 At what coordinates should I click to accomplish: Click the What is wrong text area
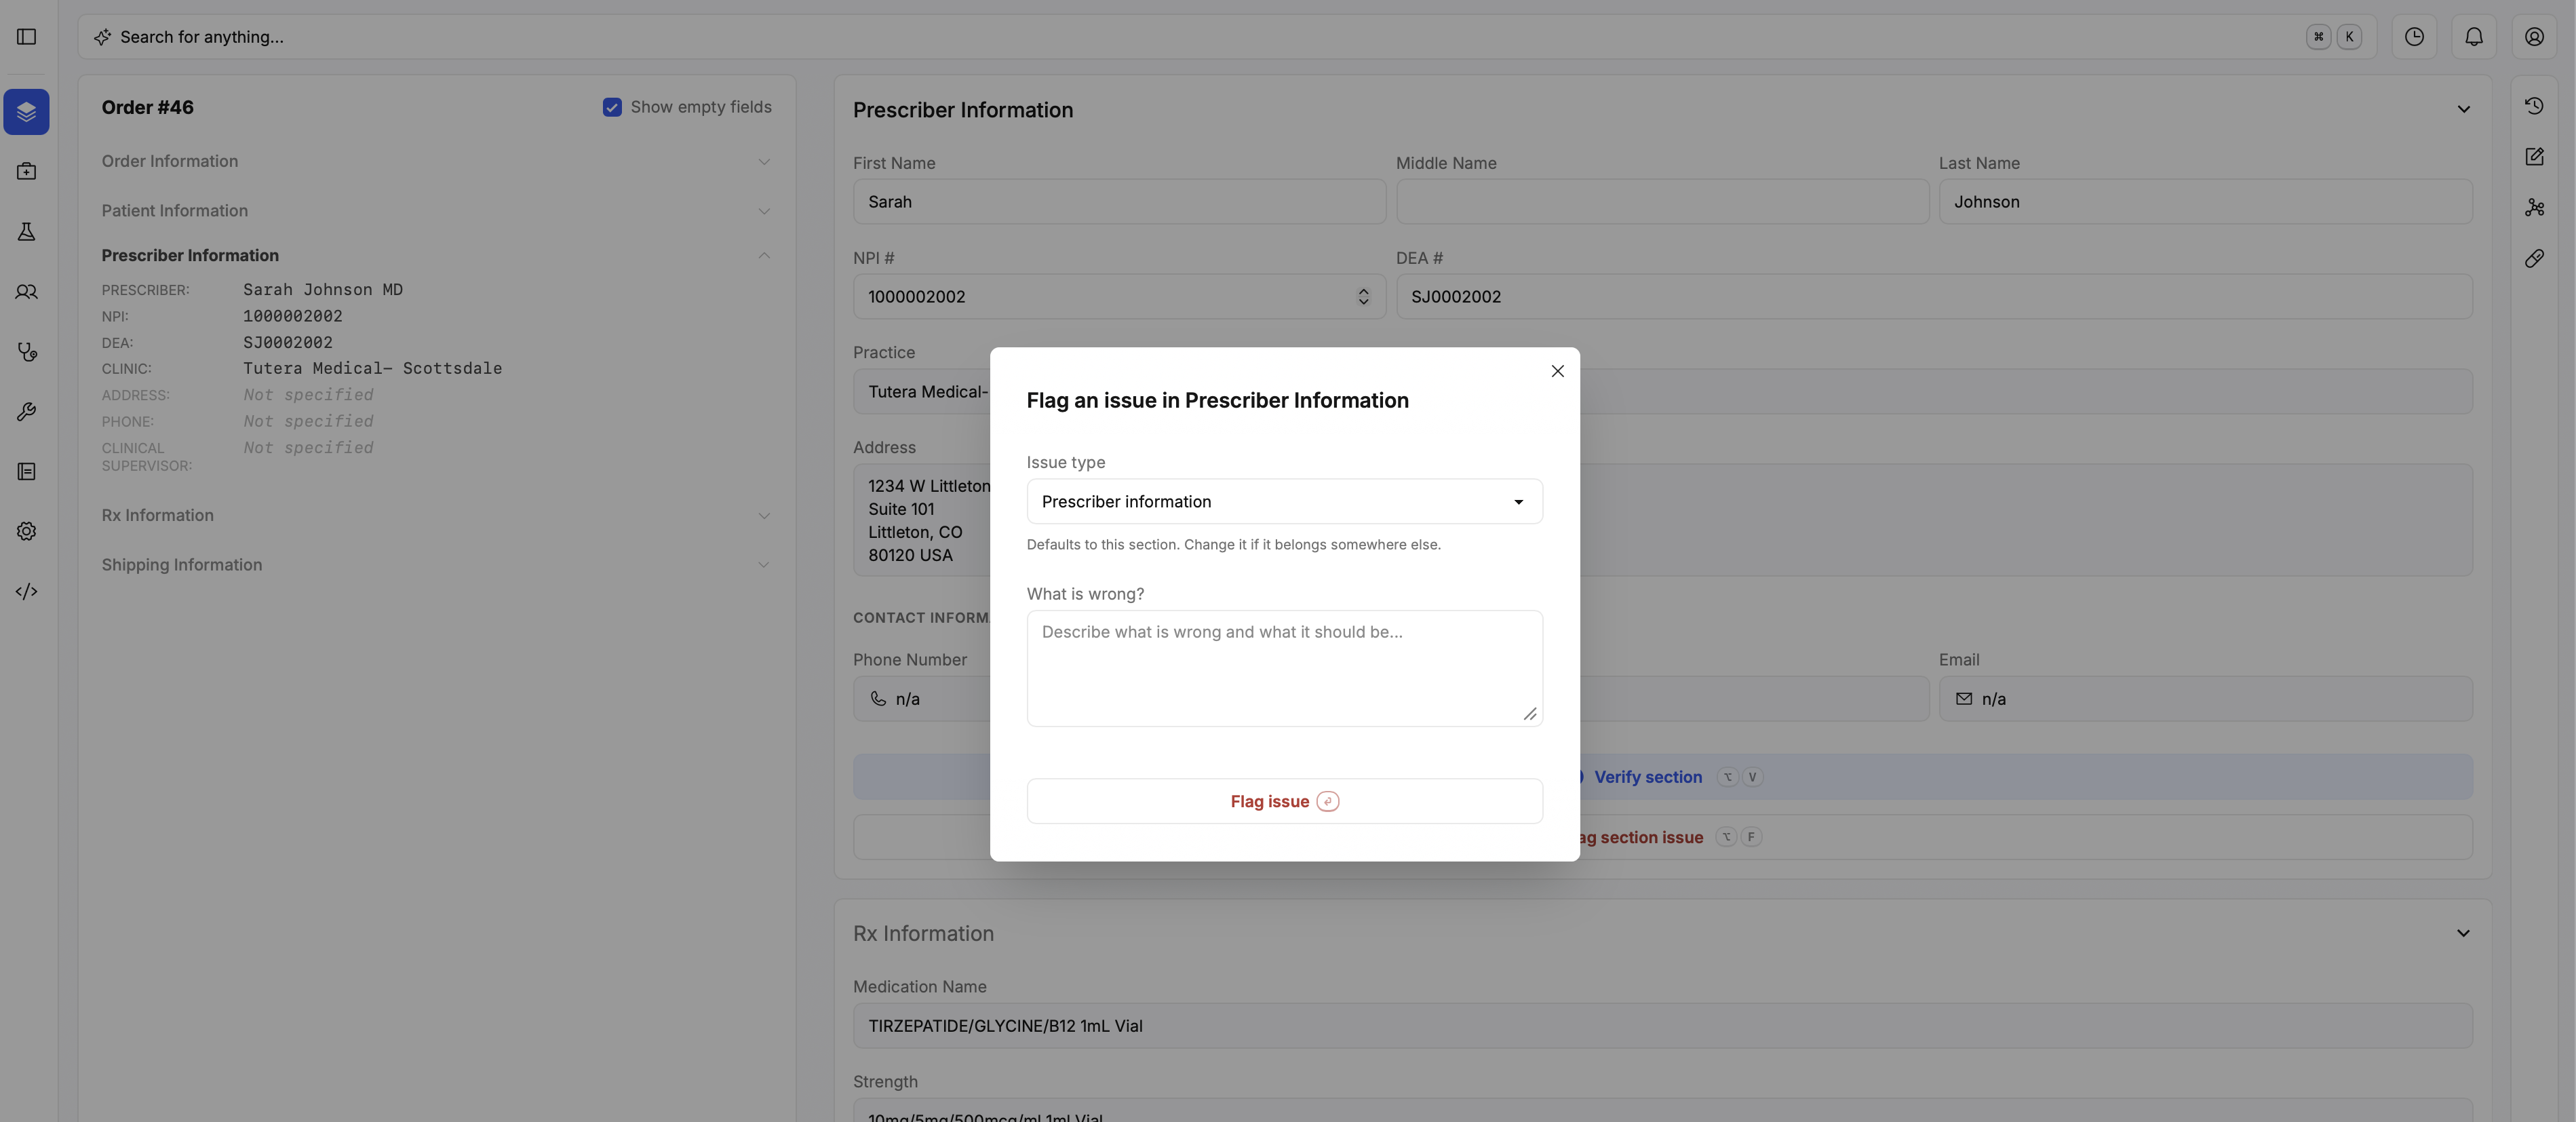(x=1284, y=669)
